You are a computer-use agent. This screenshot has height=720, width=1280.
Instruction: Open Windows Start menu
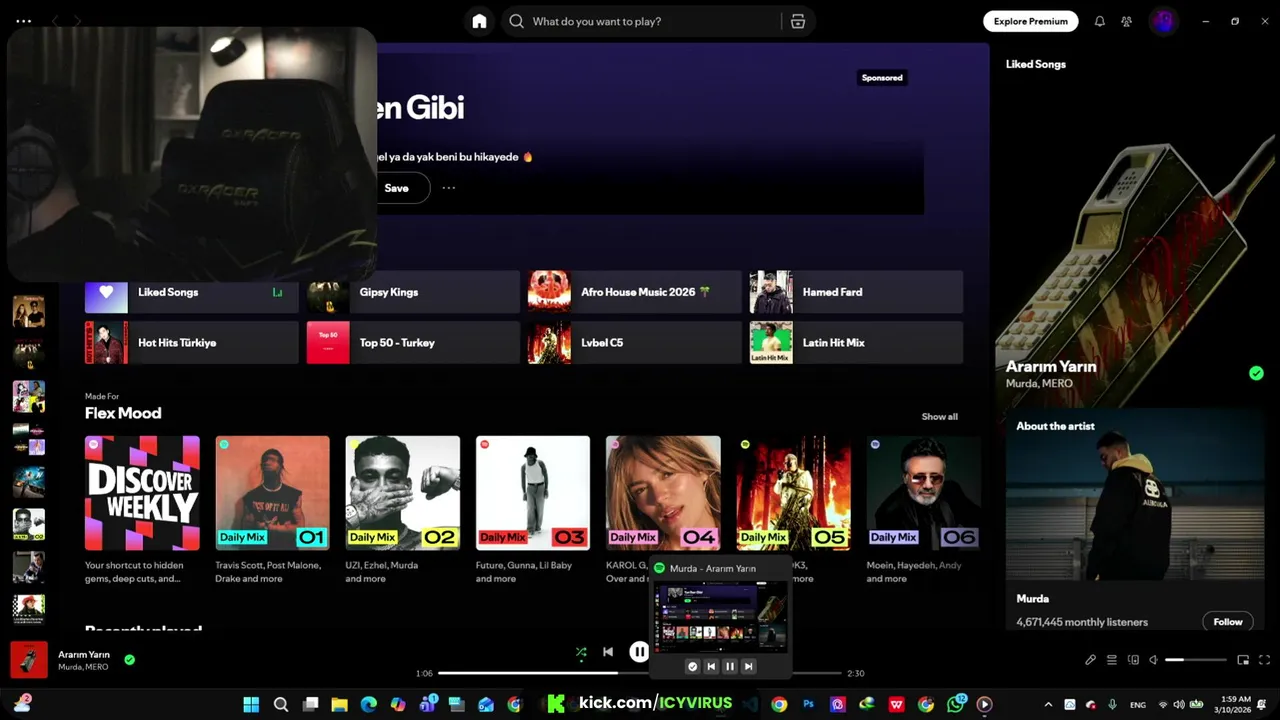pos(251,704)
